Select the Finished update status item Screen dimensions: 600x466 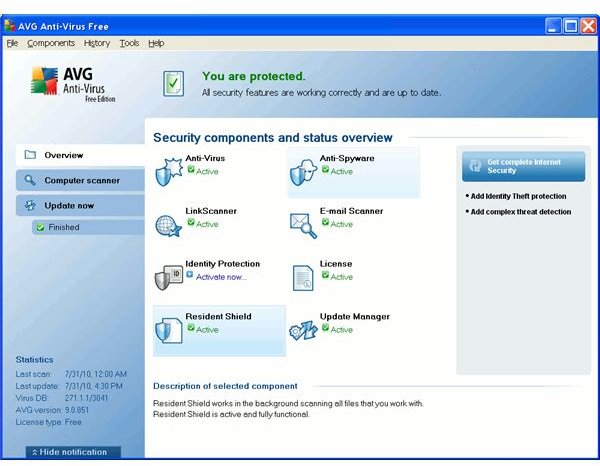88,227
